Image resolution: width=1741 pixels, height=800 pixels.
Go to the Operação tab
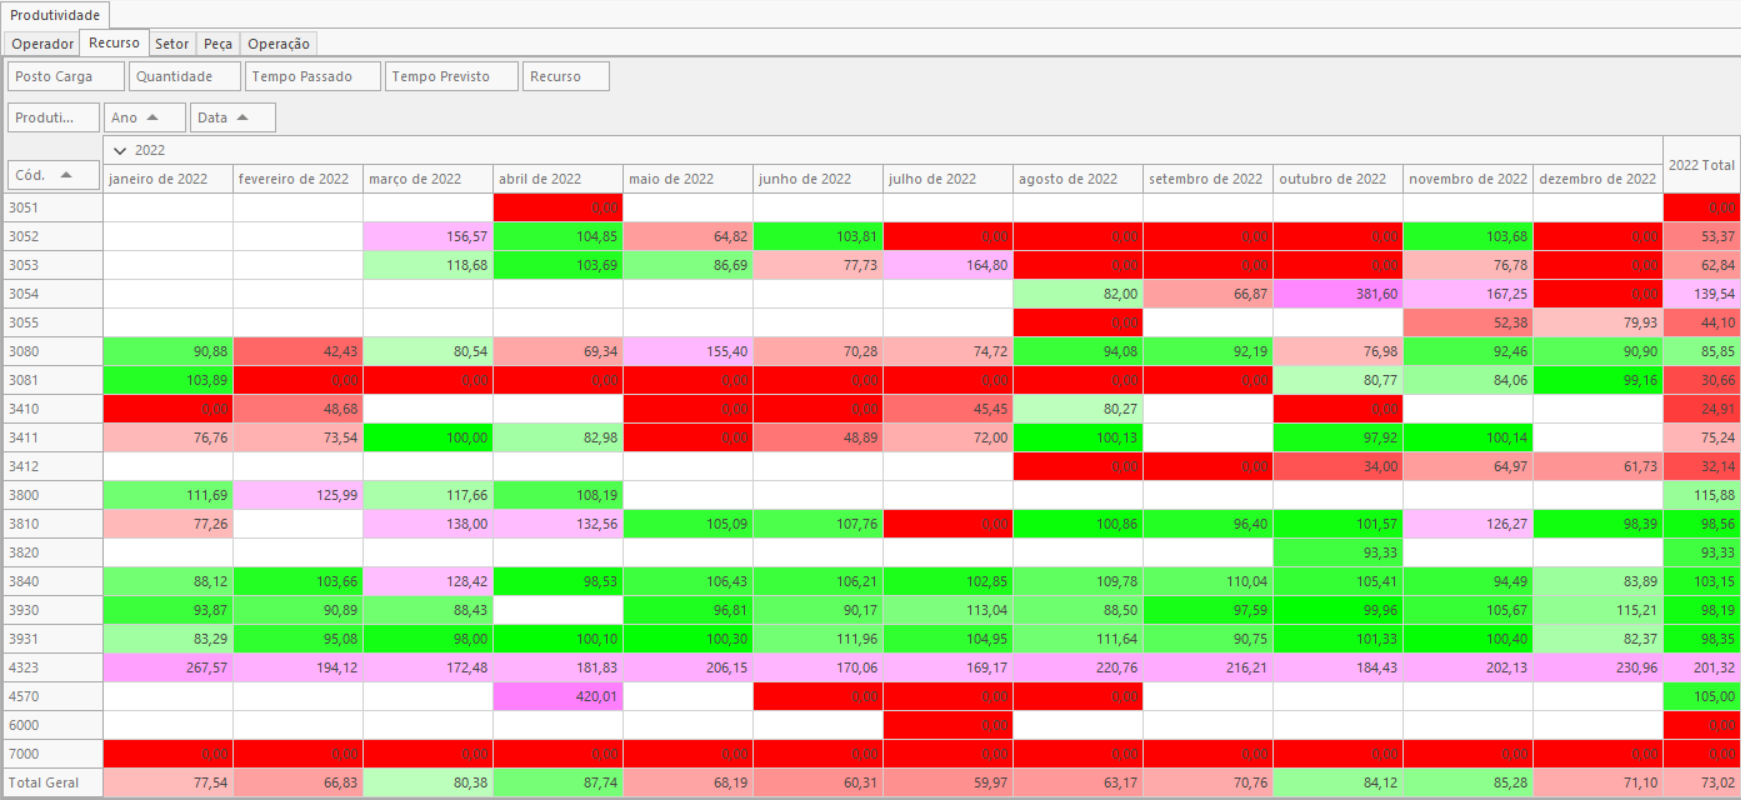pyautogui.click(x=278, y=44)
